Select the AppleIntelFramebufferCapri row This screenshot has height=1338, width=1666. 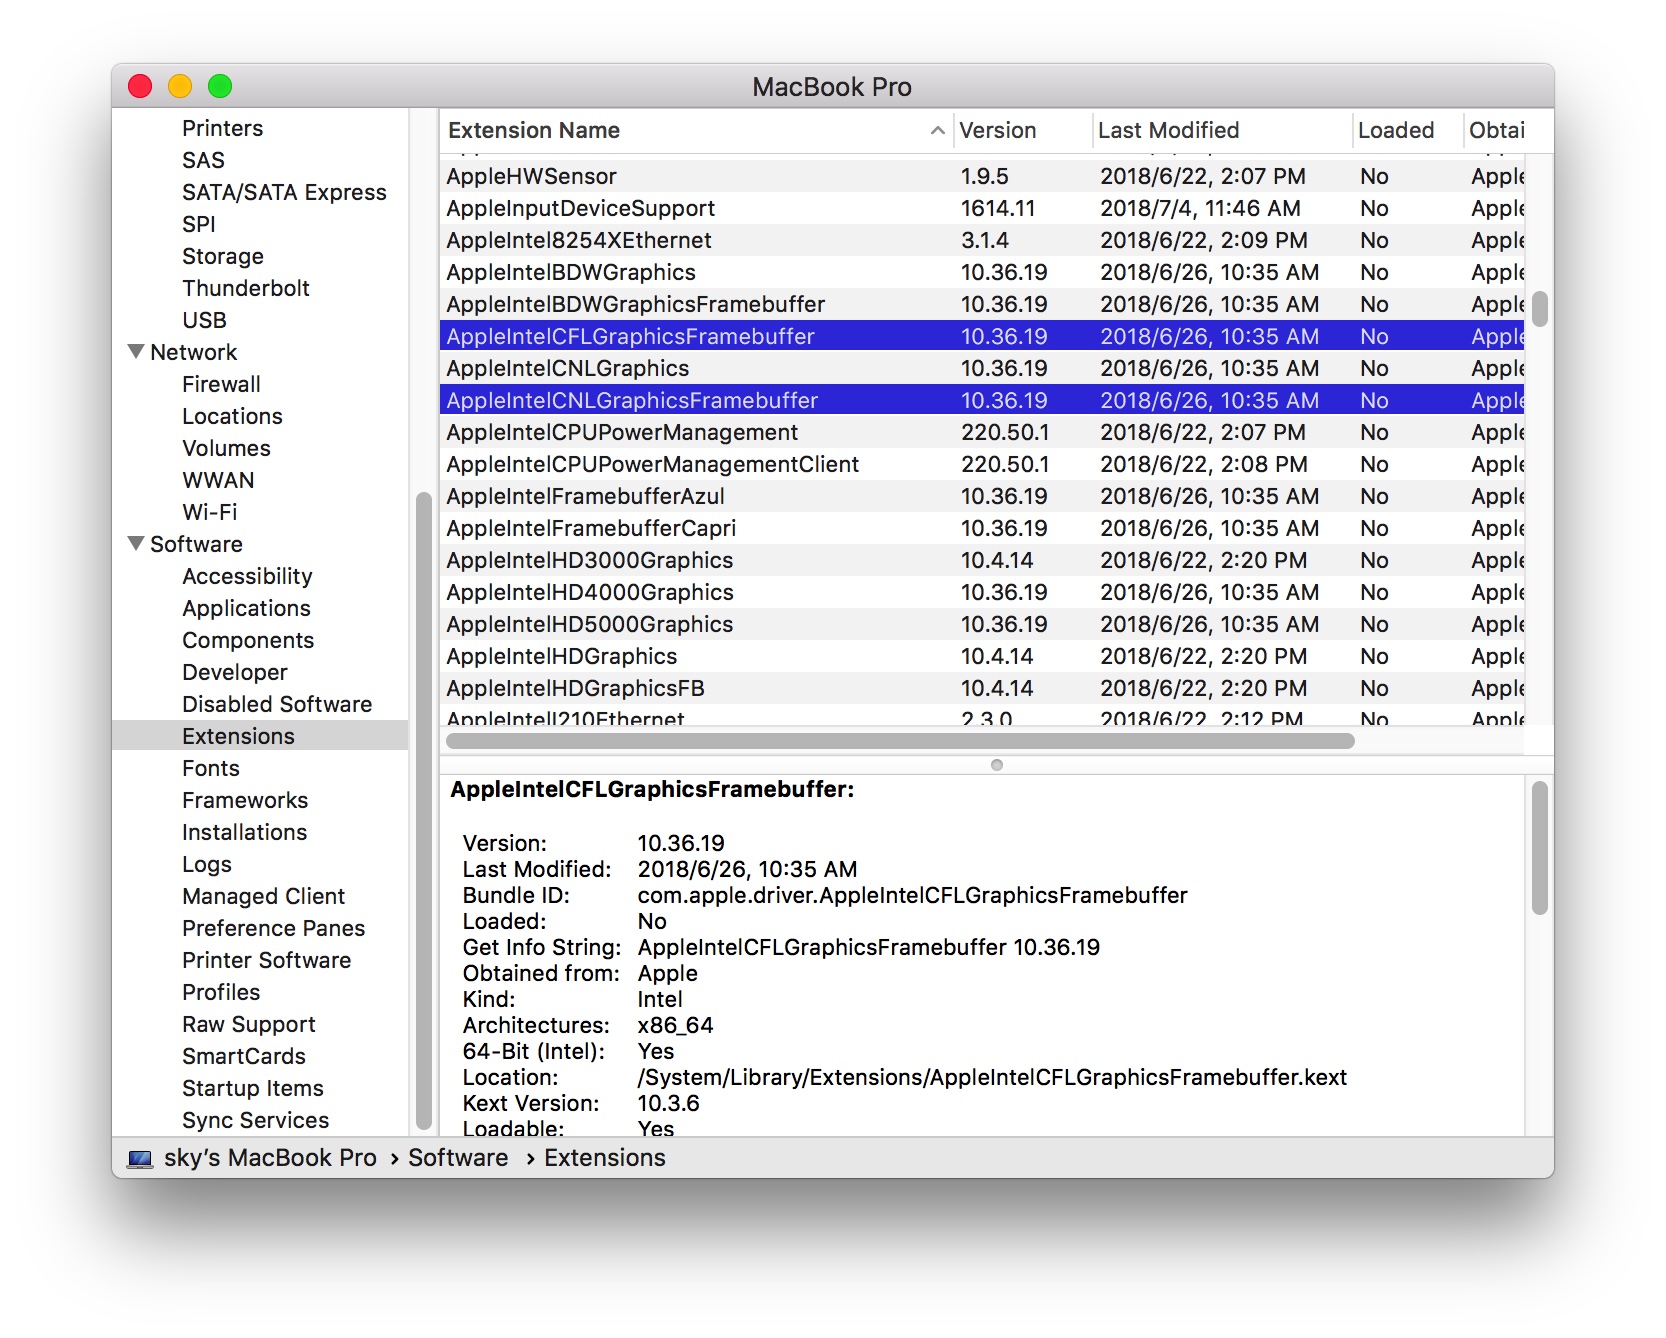pos(982,528)
